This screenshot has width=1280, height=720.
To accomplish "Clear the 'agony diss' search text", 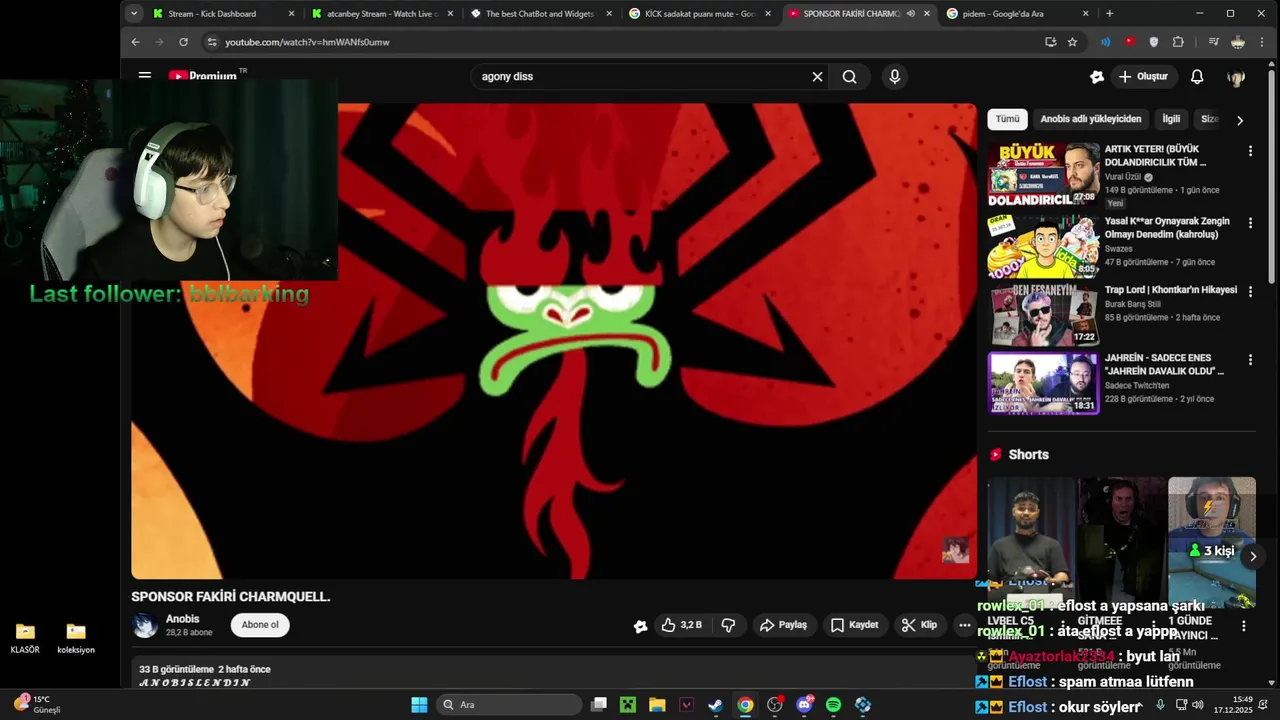I will 817,76.
